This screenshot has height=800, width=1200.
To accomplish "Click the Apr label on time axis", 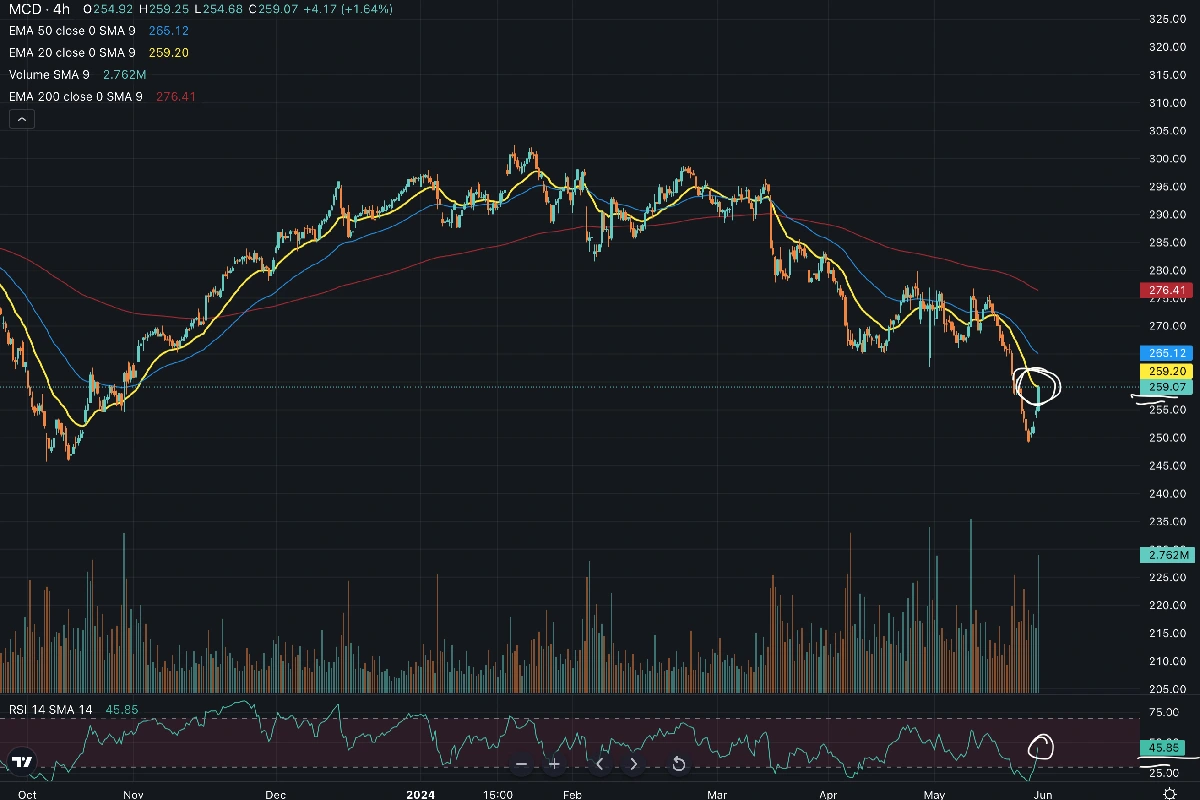I will point(828,794).
